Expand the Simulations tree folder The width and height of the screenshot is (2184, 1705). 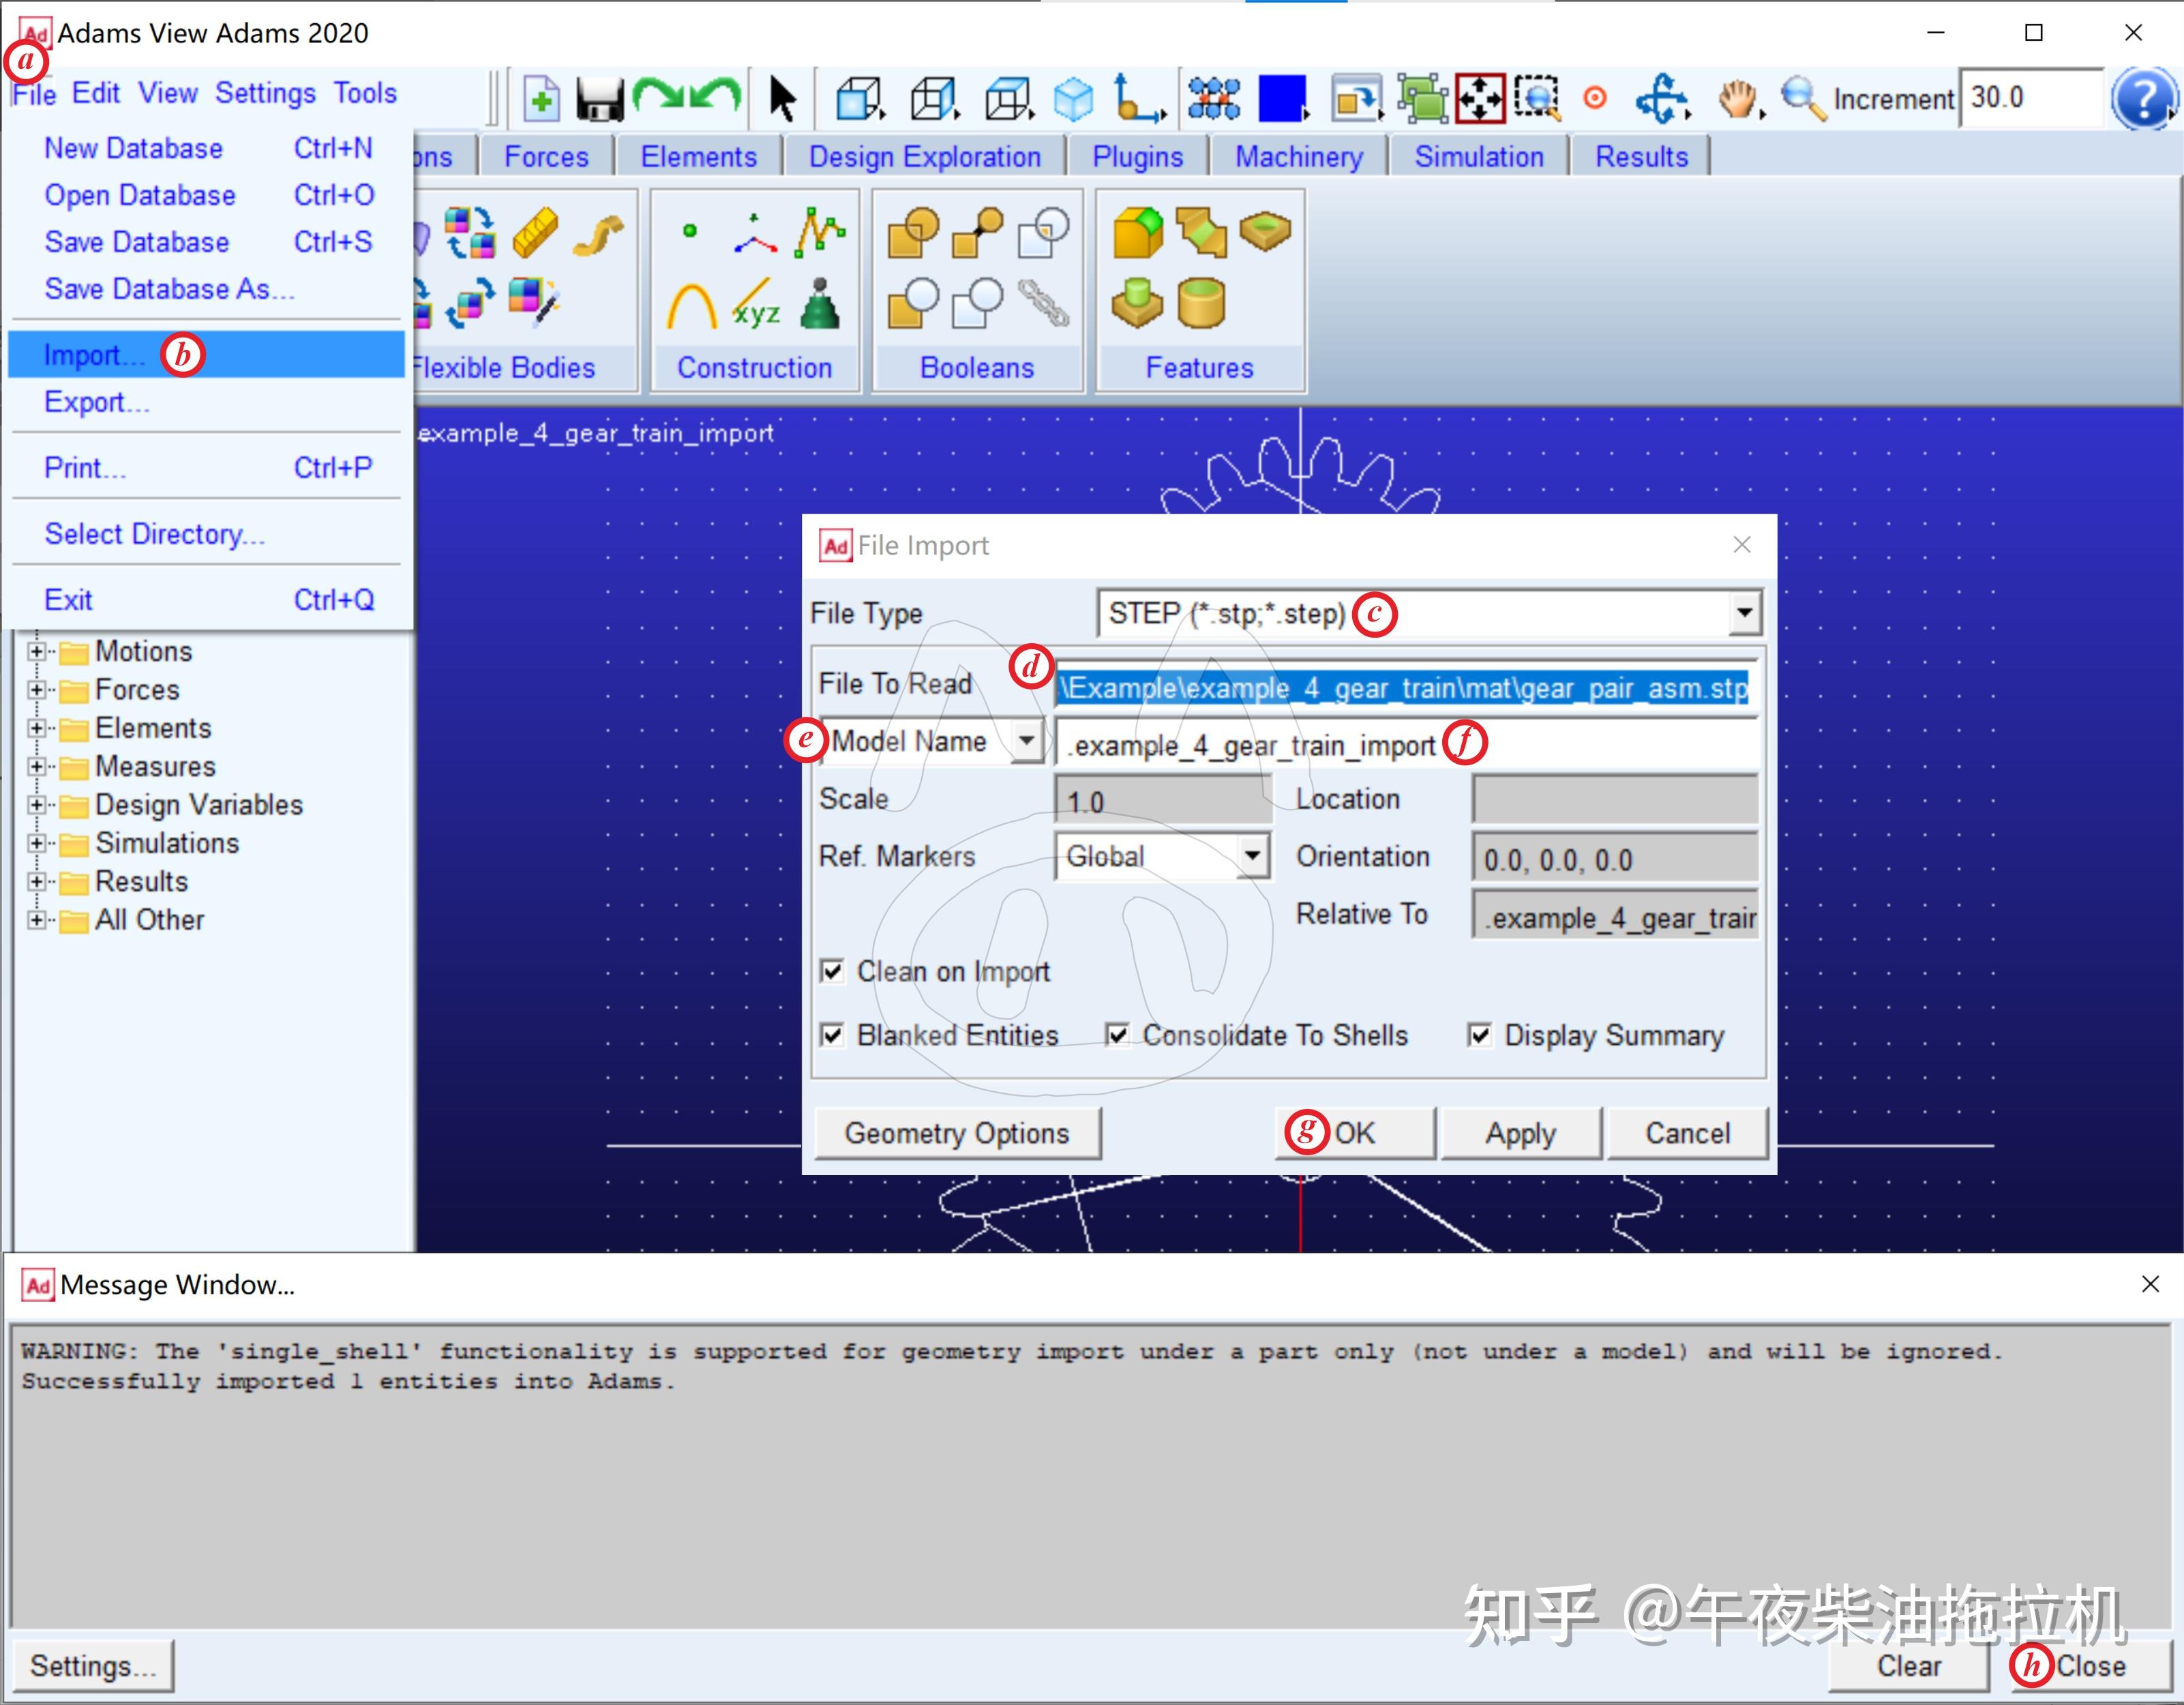pos(37,843)
